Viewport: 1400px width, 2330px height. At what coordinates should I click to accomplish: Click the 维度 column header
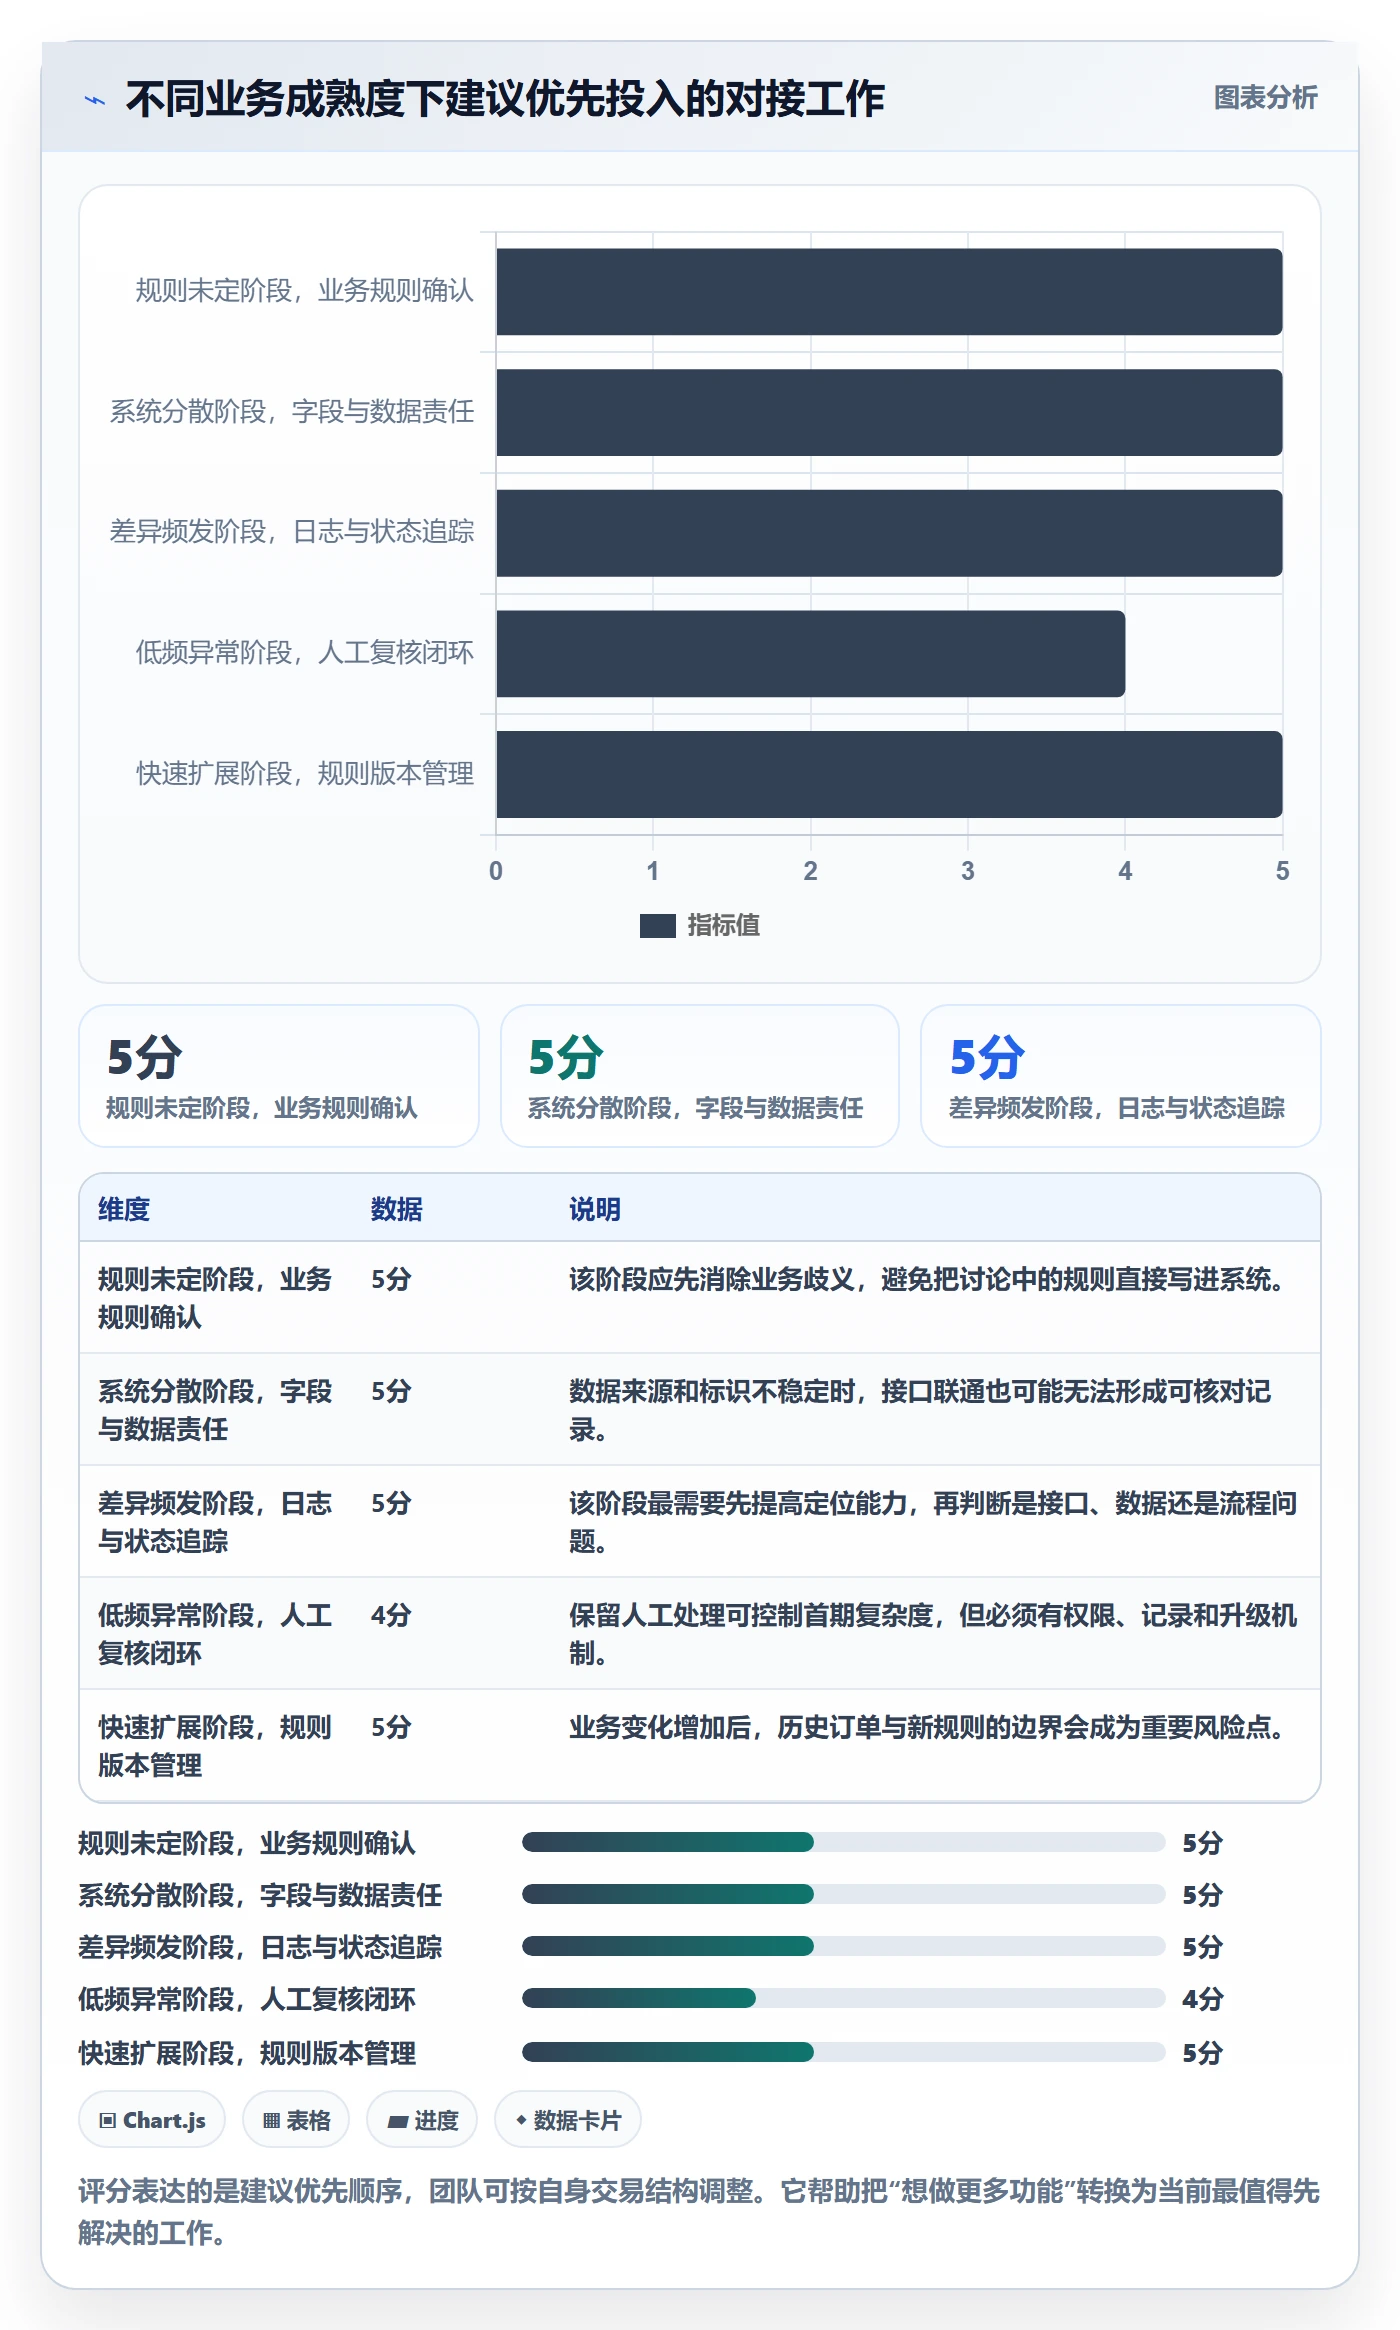(124, 1210)
